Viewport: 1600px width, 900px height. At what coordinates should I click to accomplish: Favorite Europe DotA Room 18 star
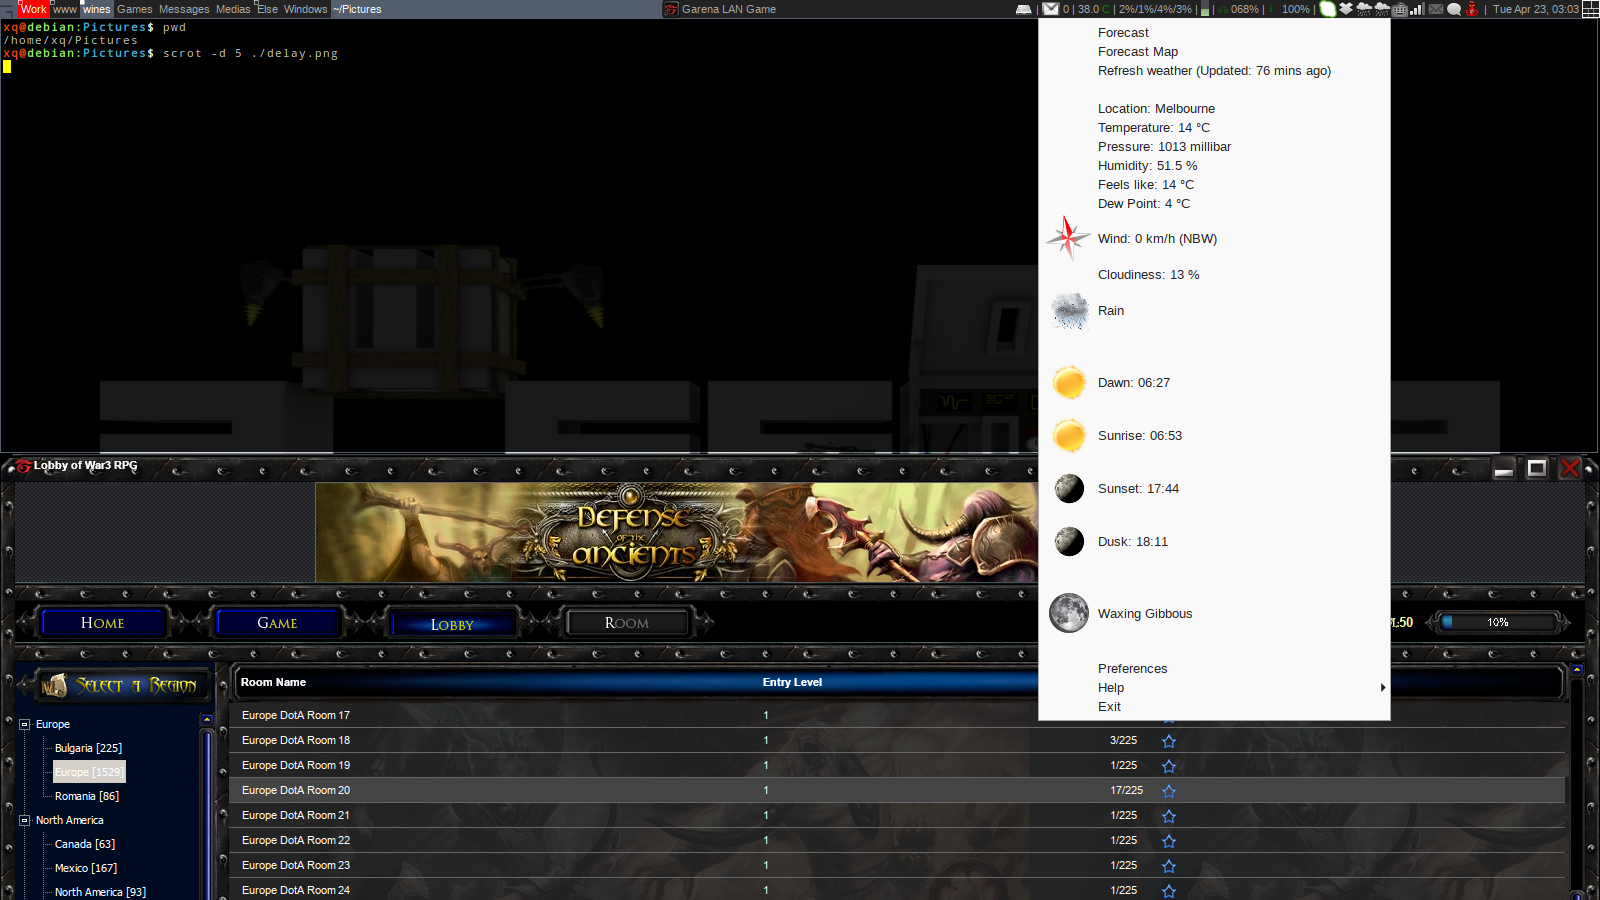coord(1169,741)
